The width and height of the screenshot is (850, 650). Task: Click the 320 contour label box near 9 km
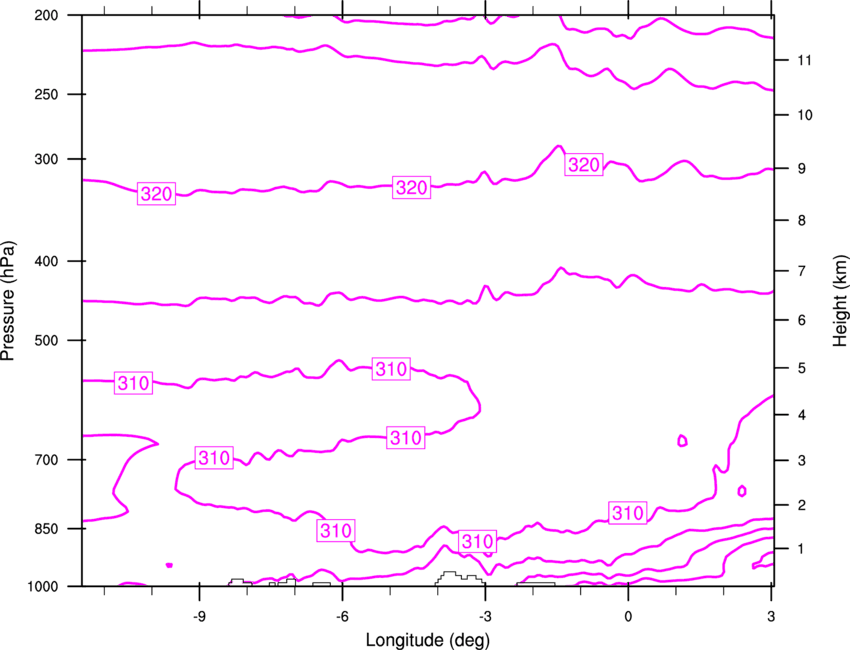click(x=584, y=164)
